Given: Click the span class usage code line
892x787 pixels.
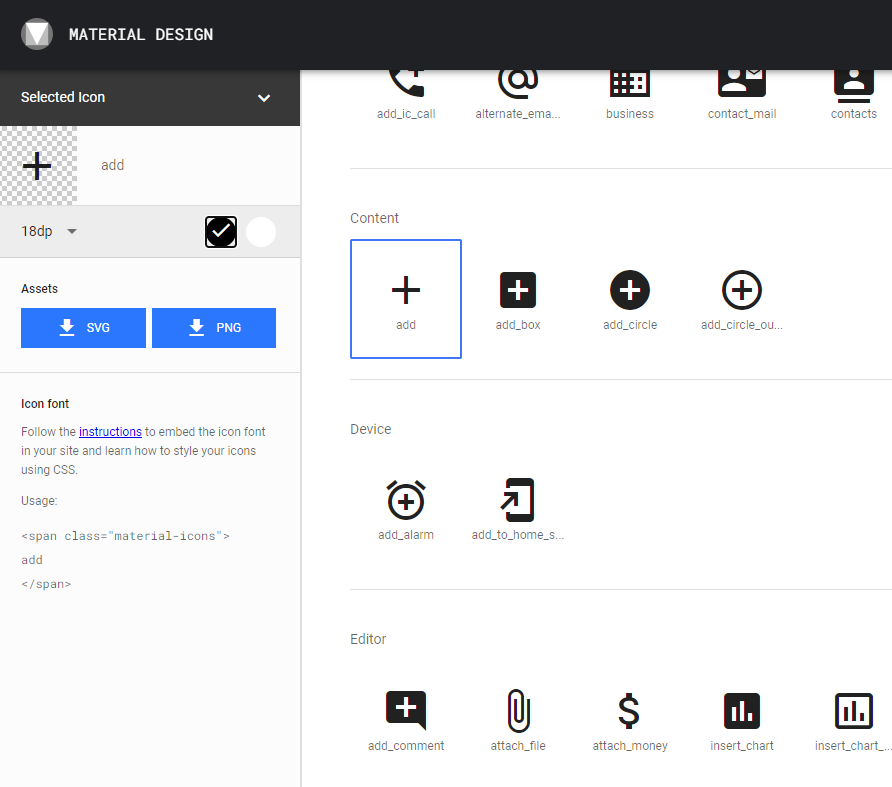Looking at the screenshot, I should point(125,536).
